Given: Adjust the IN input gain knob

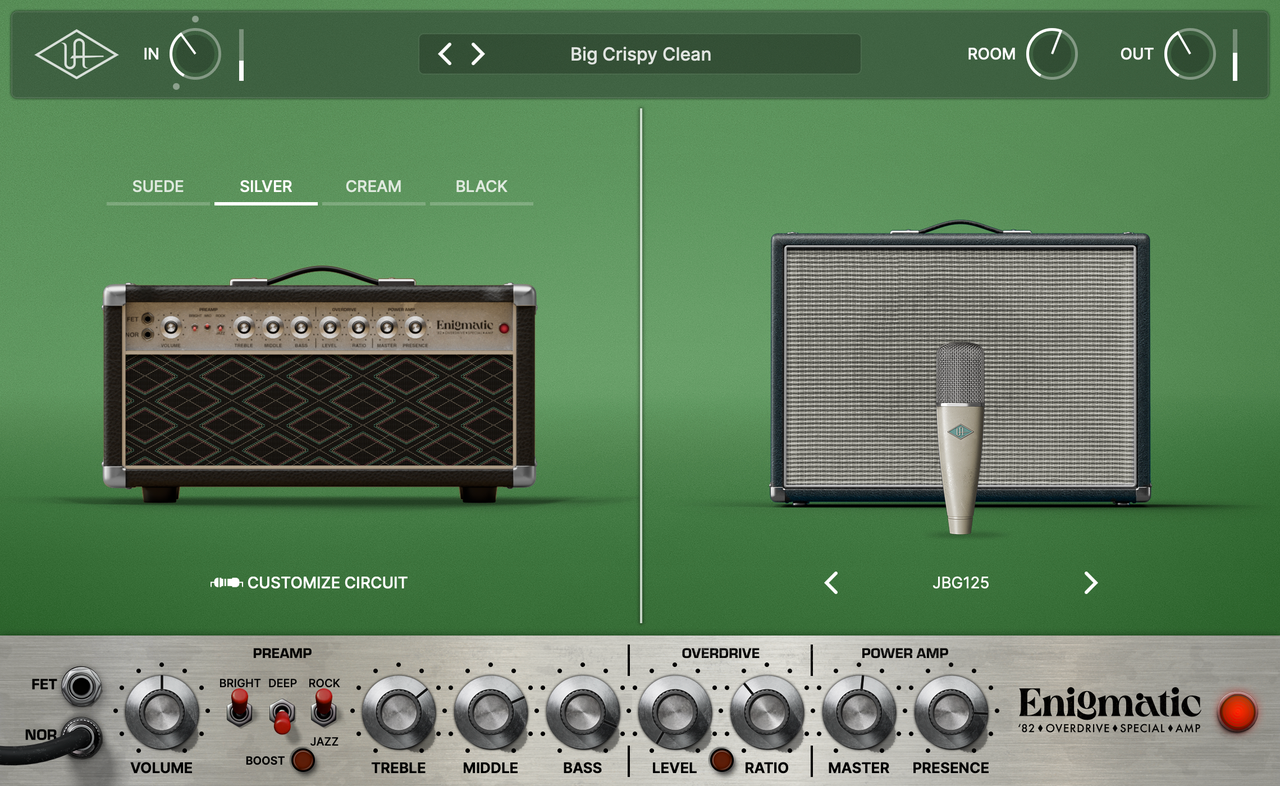Looking at the screenshot, I should click(x=194, y=54).
